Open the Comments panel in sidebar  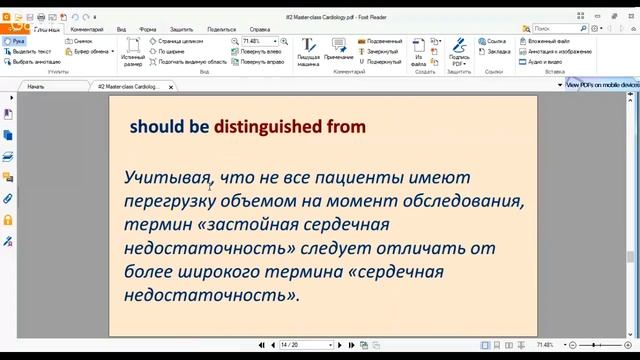point(8,177)
